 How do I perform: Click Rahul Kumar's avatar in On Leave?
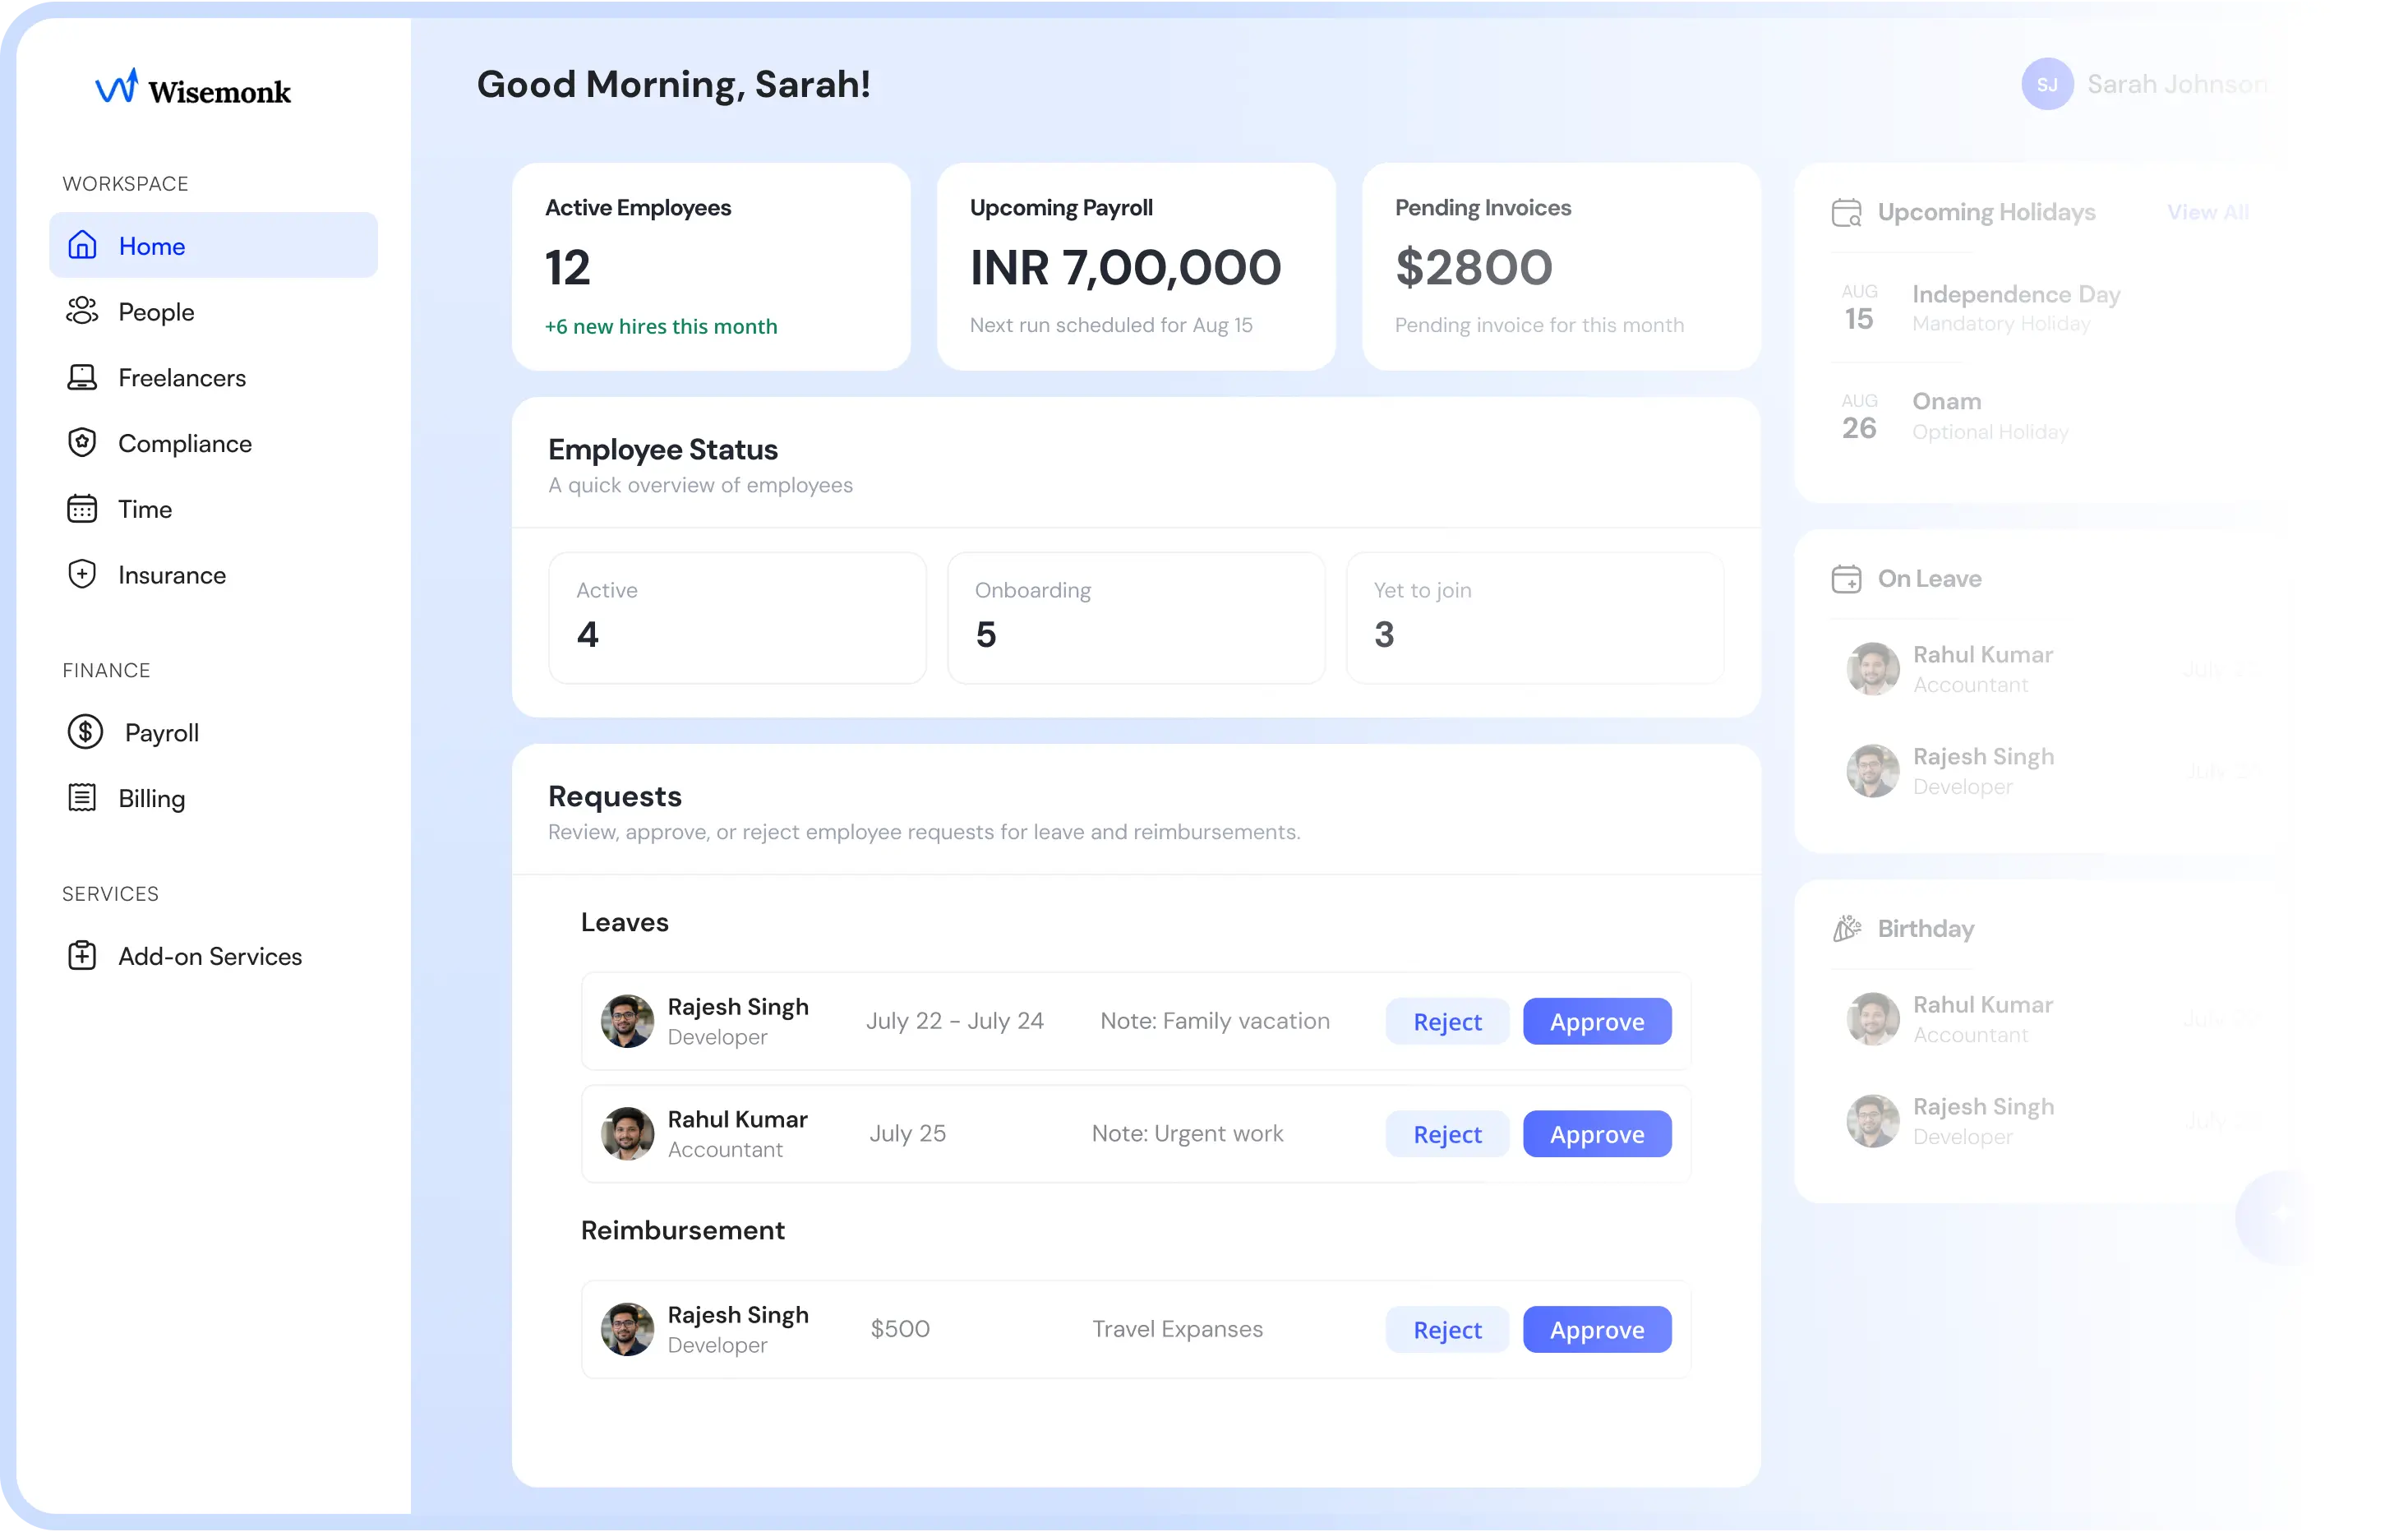1872,669
